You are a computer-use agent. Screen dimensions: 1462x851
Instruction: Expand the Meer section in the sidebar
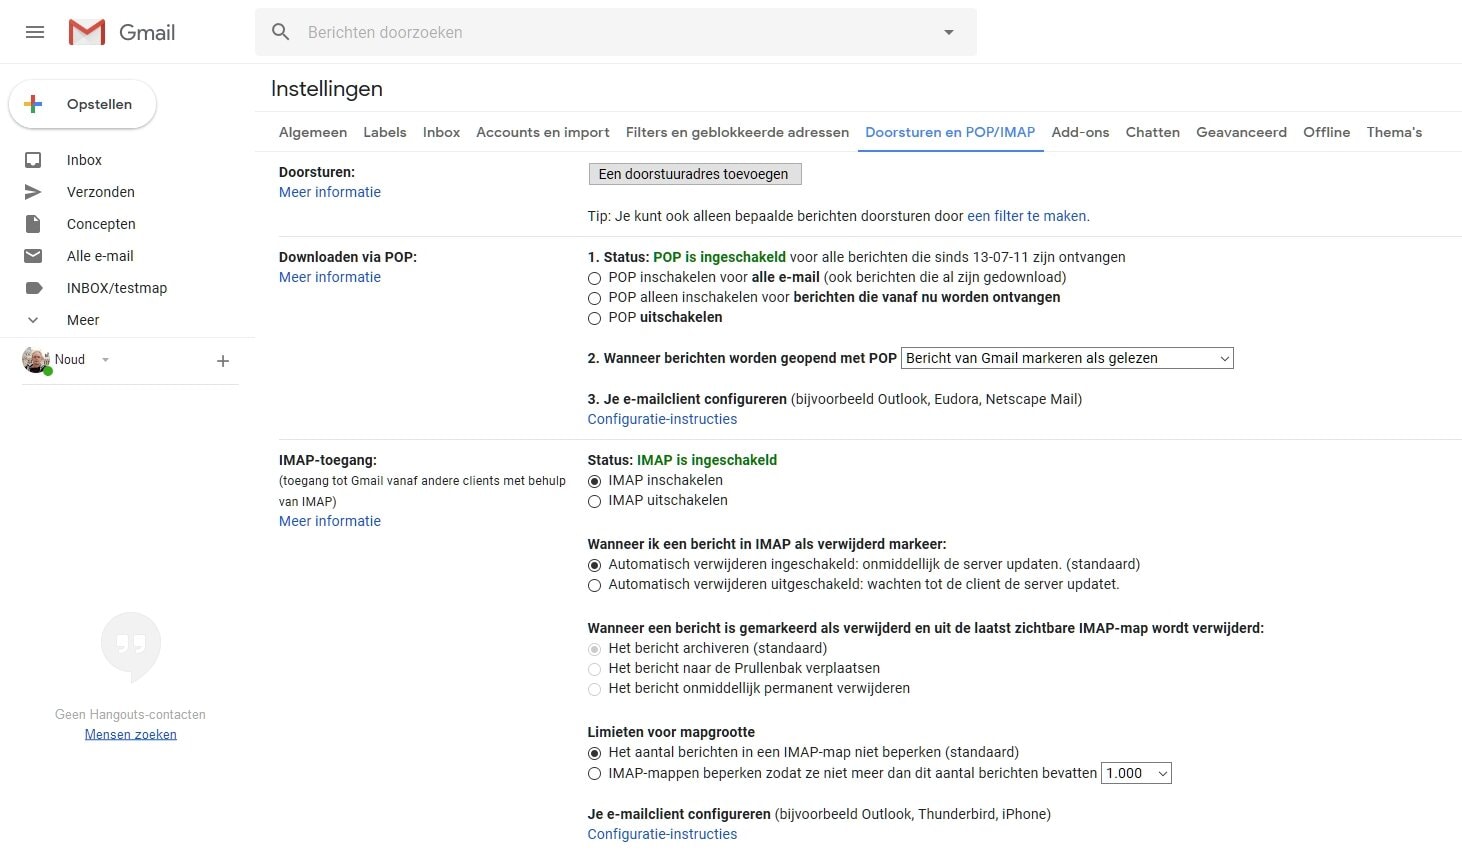pyautogui.click(x=33, y=319)
